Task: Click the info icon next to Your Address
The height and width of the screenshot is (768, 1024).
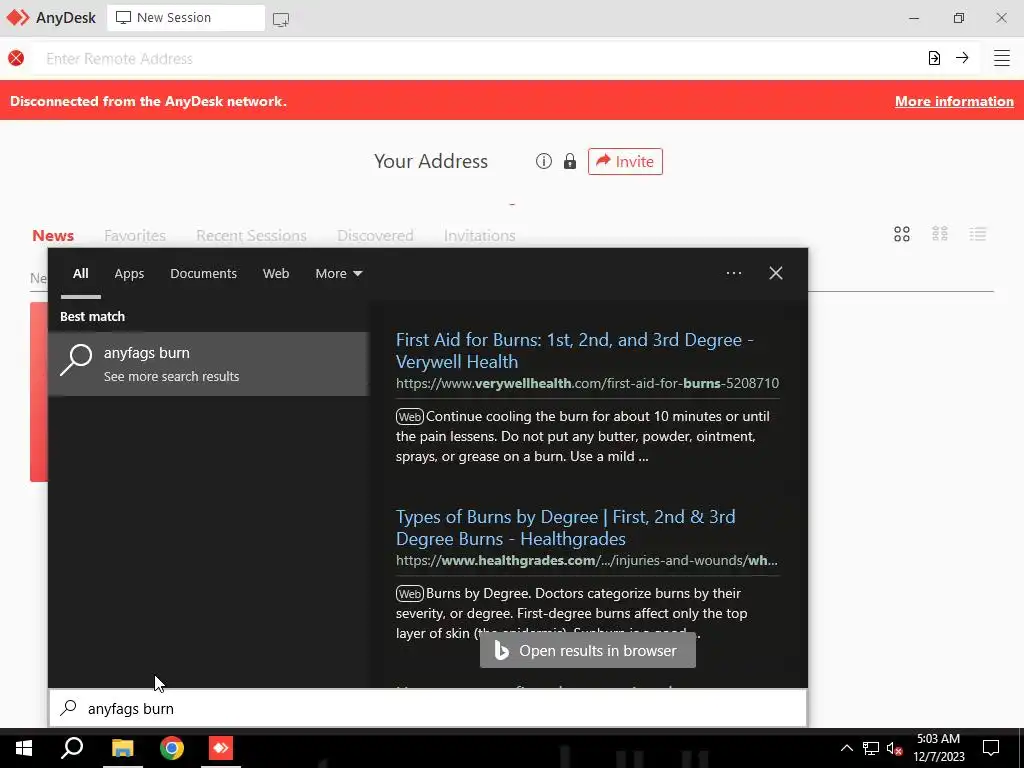Action: [x=543, y=161]
